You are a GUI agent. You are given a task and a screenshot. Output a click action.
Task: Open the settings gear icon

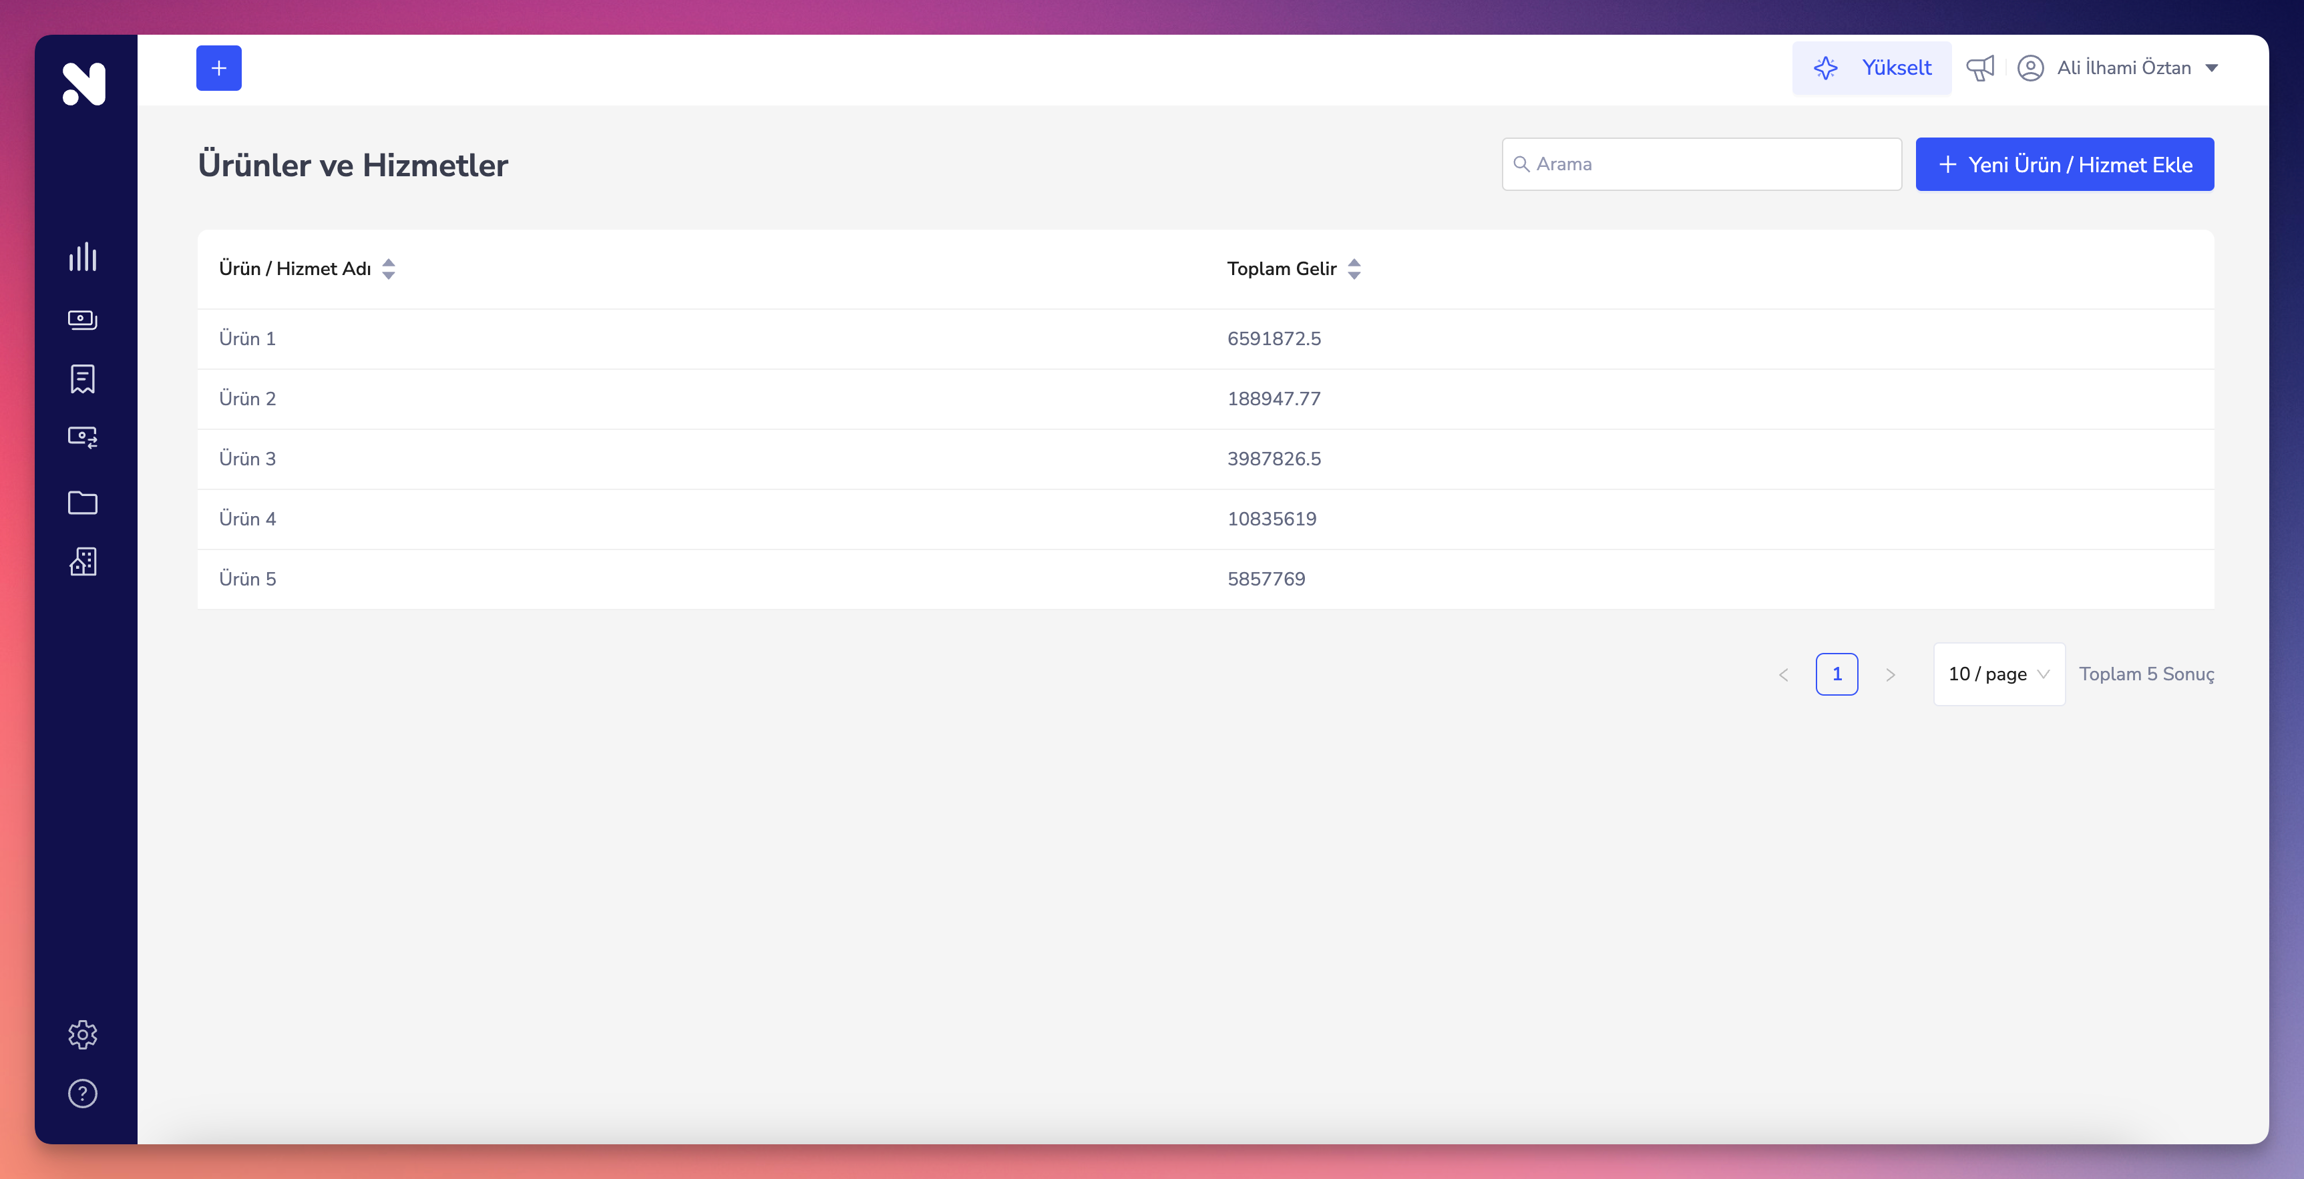click(x=83, y=1034)
